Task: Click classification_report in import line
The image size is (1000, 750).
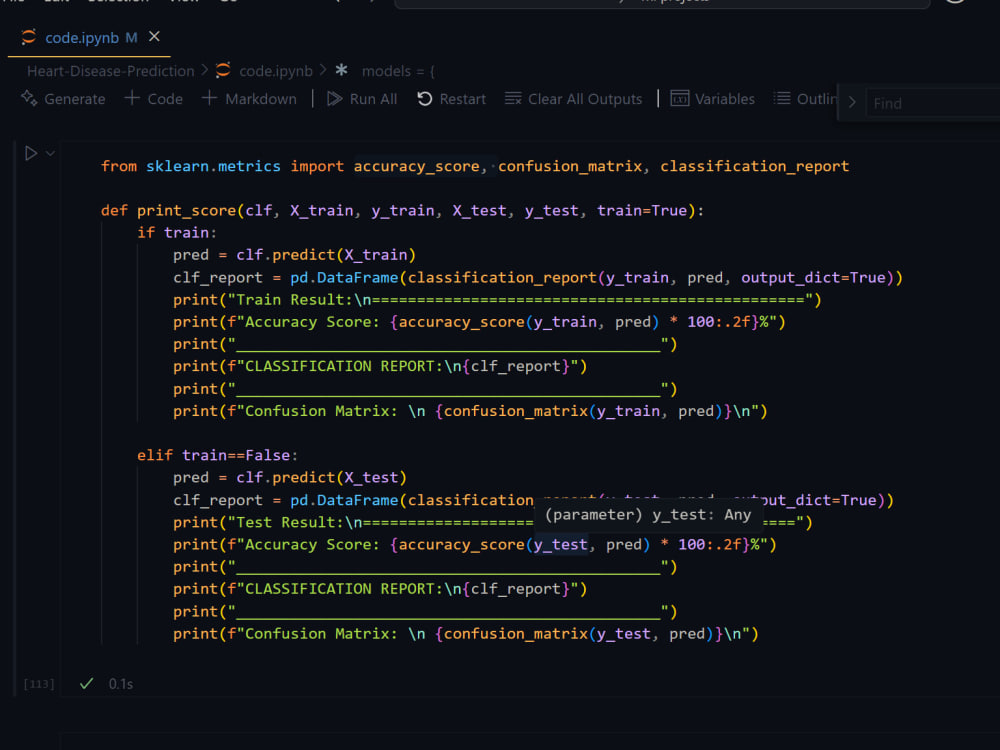Action: pos(754,166)
